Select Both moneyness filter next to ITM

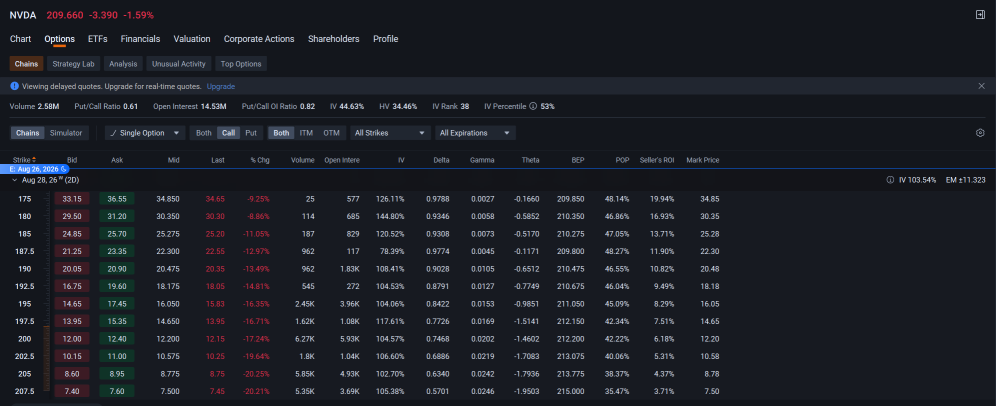point(281,133)
